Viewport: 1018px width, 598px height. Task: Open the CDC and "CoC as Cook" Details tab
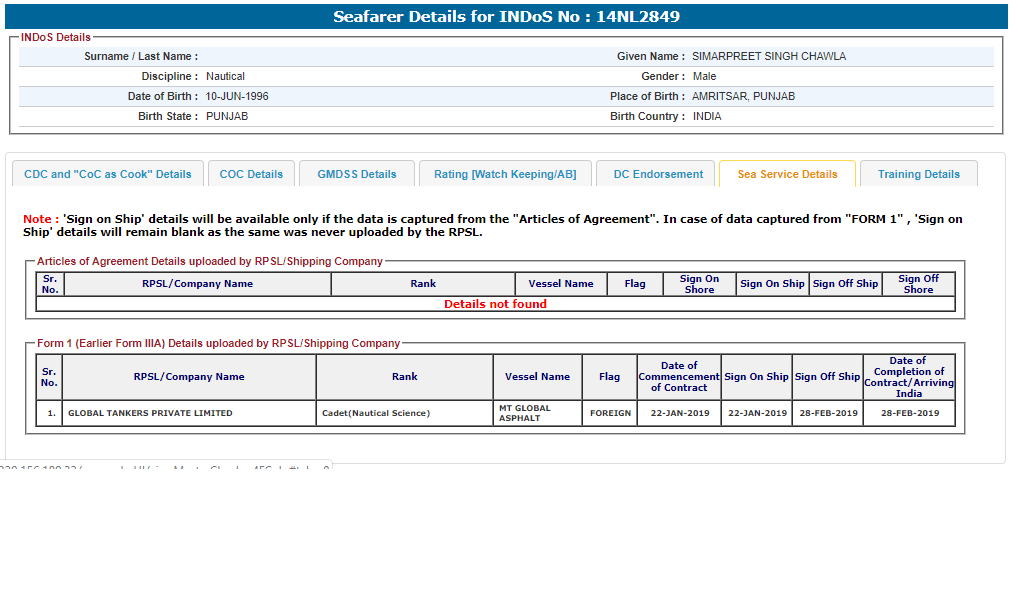pos(107,174)
